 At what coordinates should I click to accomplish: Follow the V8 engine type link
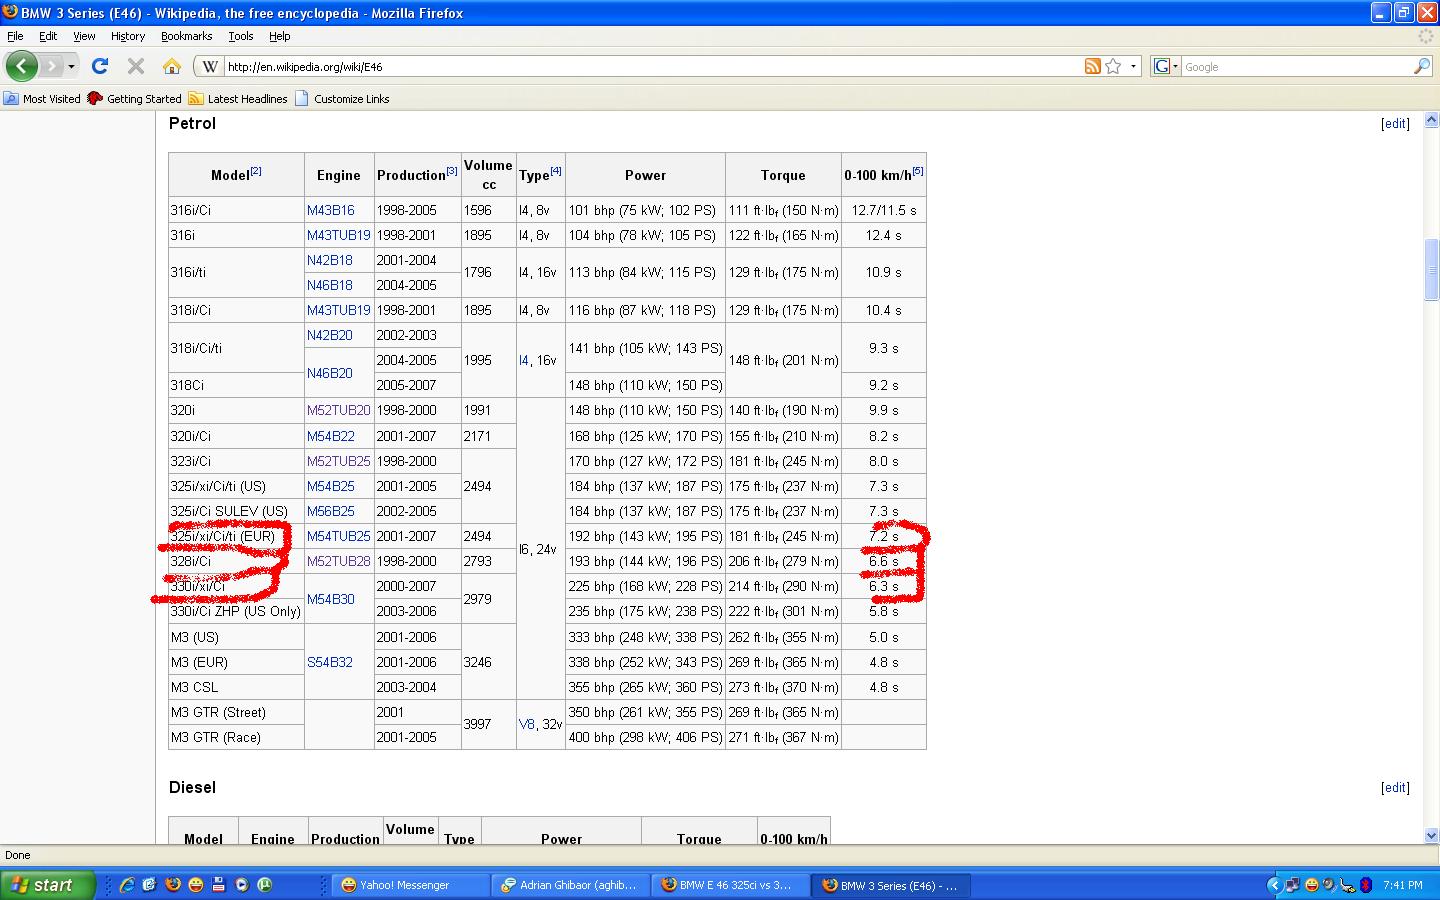[x=527, y=724]
